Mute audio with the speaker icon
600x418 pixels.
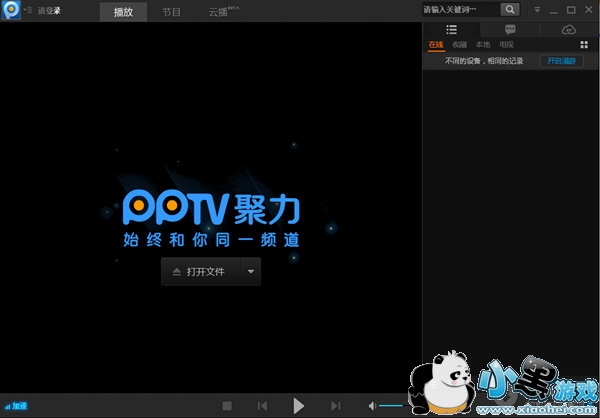[372, 406]
